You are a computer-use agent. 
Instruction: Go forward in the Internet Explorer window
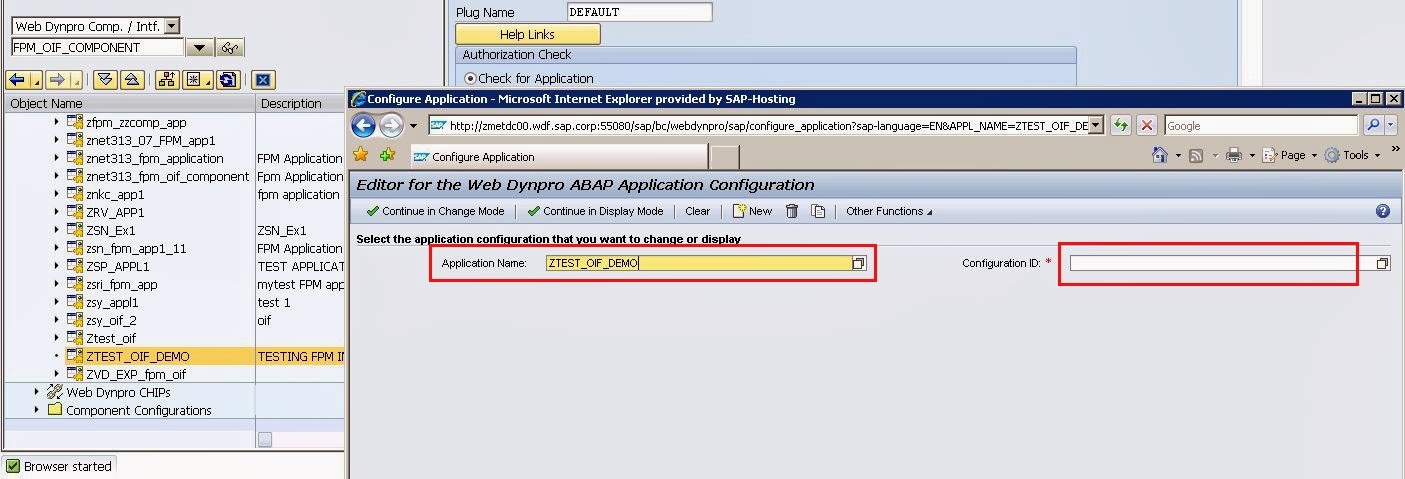point(392,125)
